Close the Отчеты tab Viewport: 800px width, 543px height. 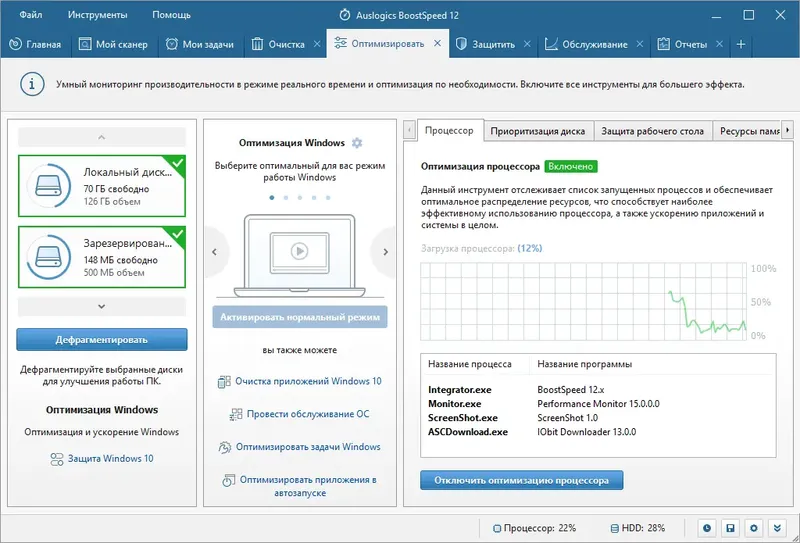pos(719,44)
